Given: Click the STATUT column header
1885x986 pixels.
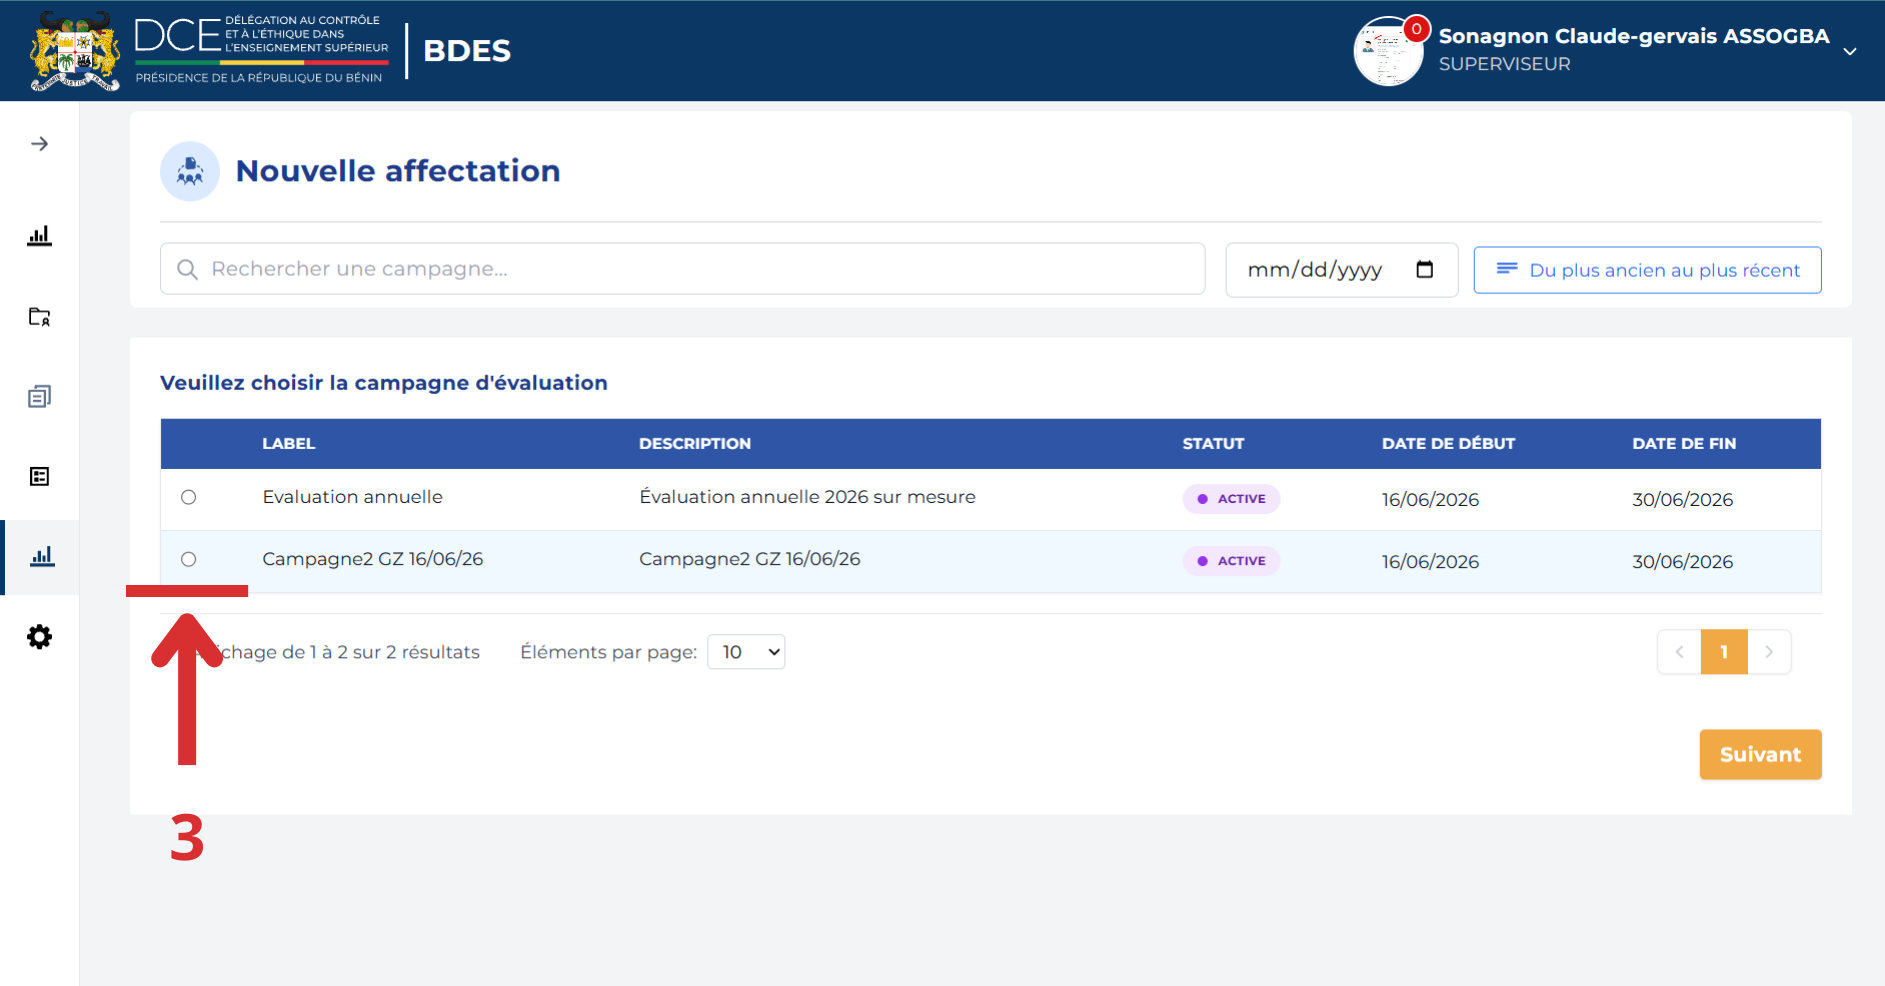Looking at the screenshot, I should tap(1213, 443).
